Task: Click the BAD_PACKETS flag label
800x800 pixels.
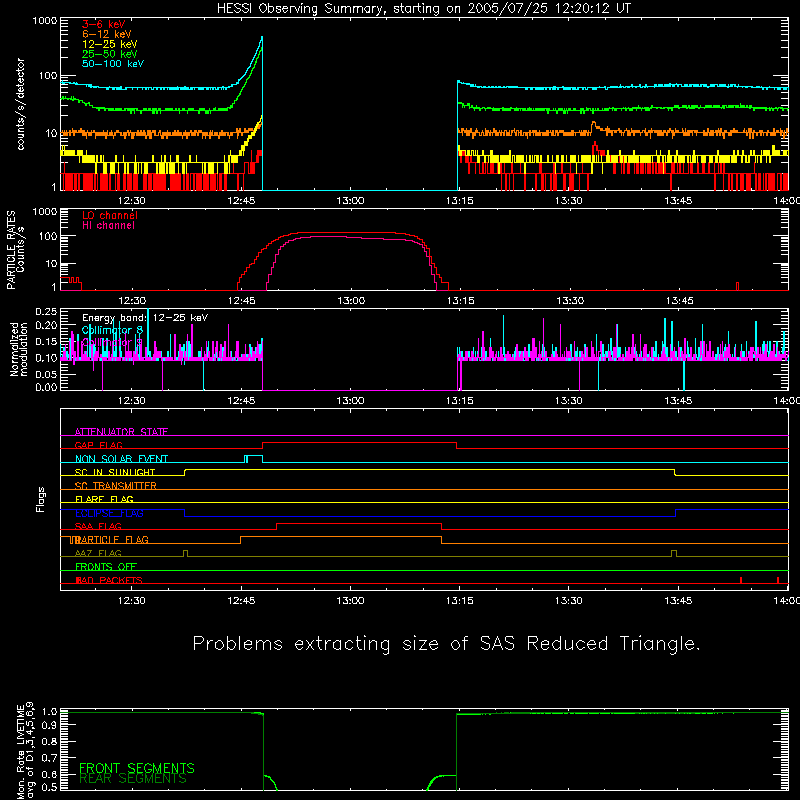Action: coord(109,580)
